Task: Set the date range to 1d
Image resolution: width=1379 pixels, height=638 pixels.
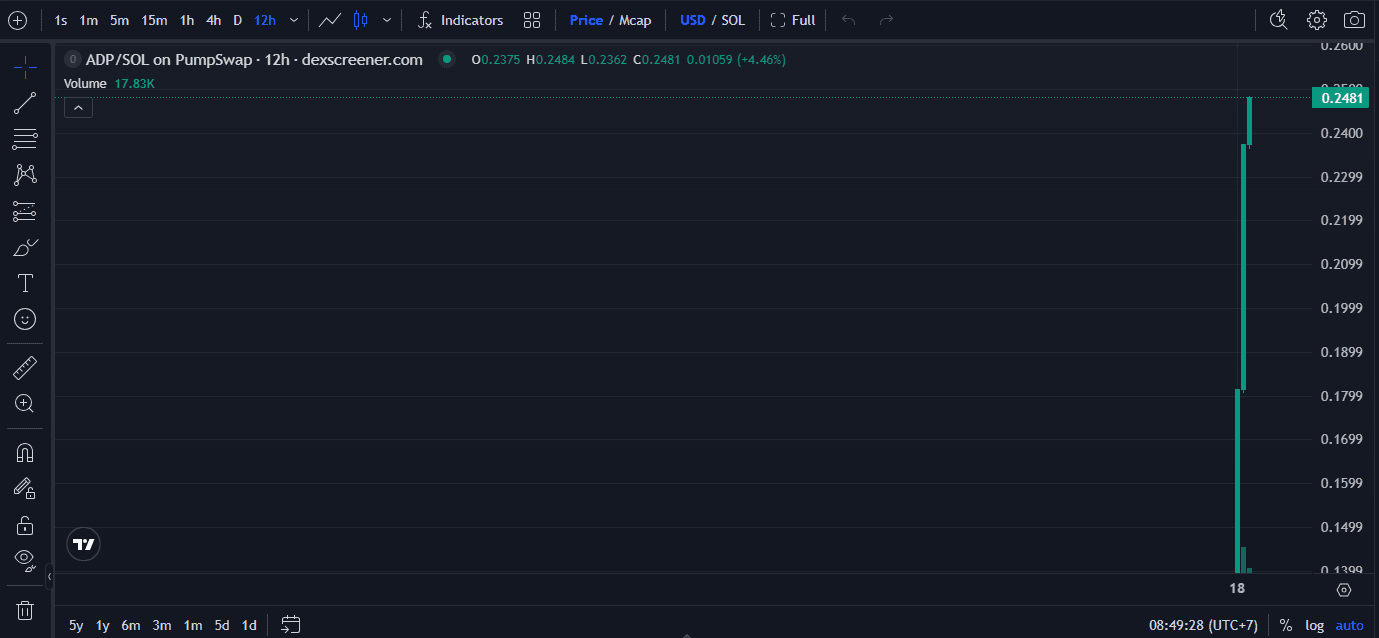Action: click(249, 625)
